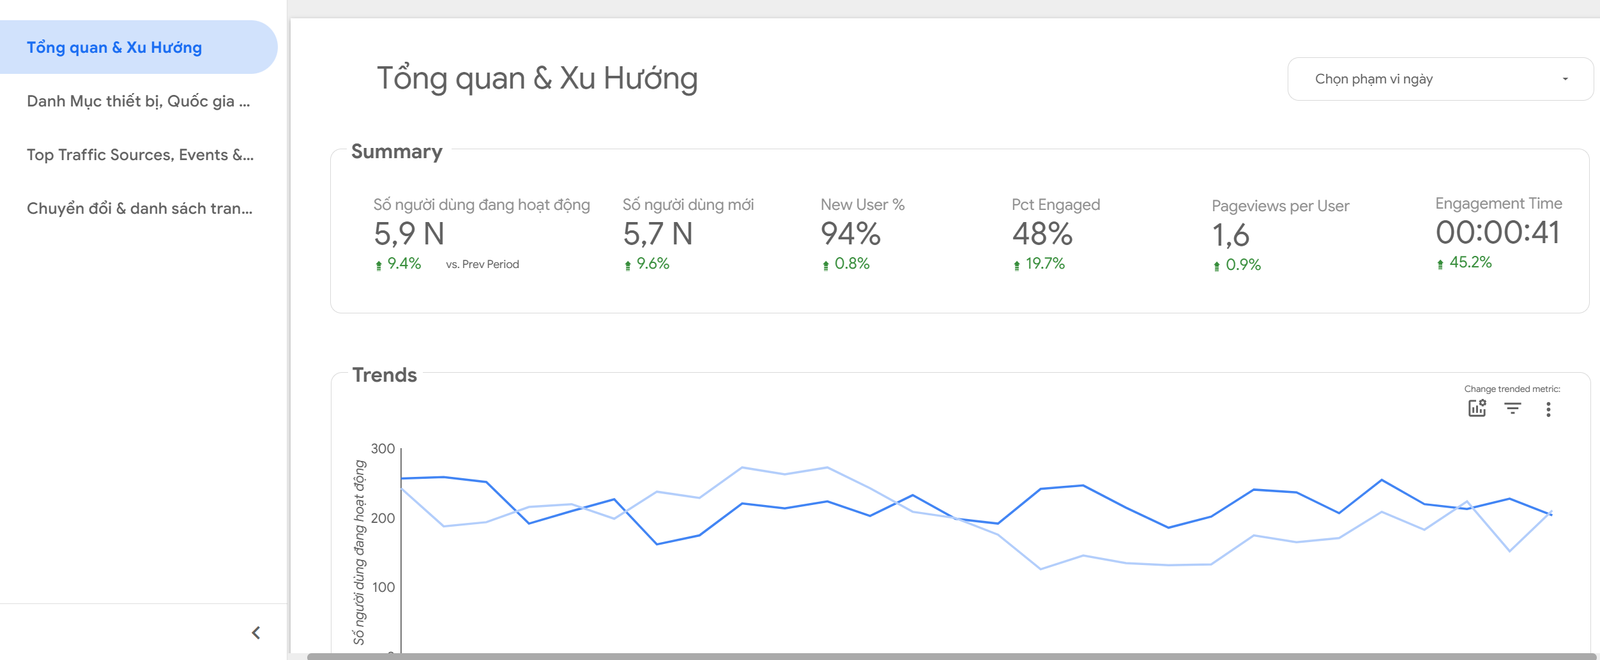Open Chuyển đổi & danh sách tran... page
This screenshot has width=1600, height=660.
click(138, 208)
